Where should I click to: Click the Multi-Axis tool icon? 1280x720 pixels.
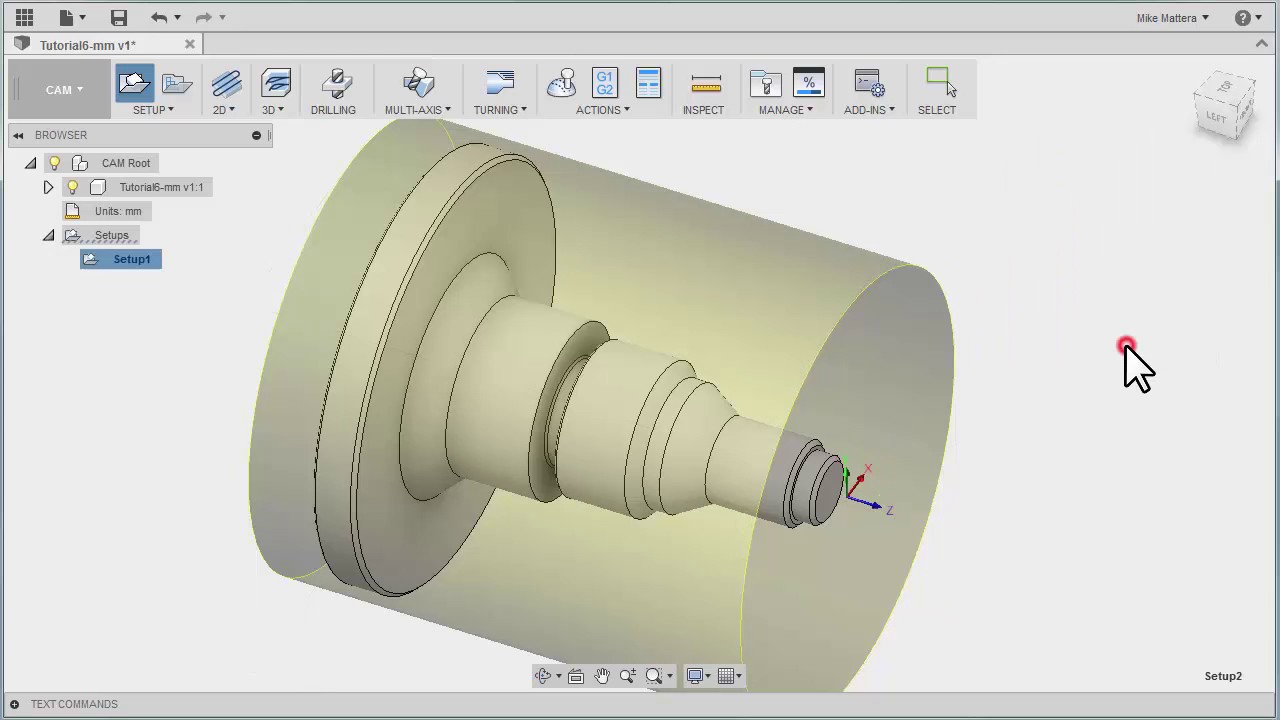pyautogui.click(x=418, y=84)
